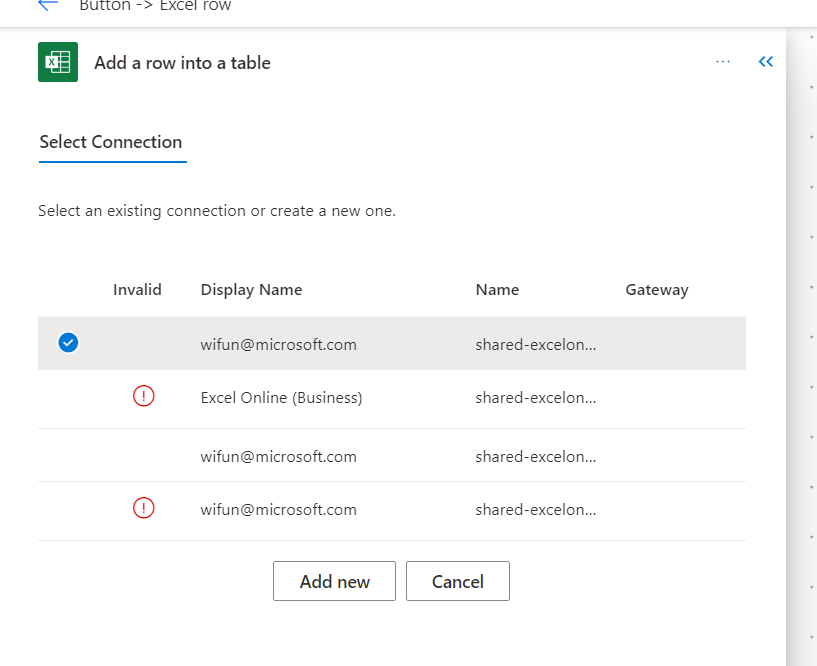Click the back arrow near Button -> Excel row
The height and width of the screenshot is (666, 817).
[48, 5]
